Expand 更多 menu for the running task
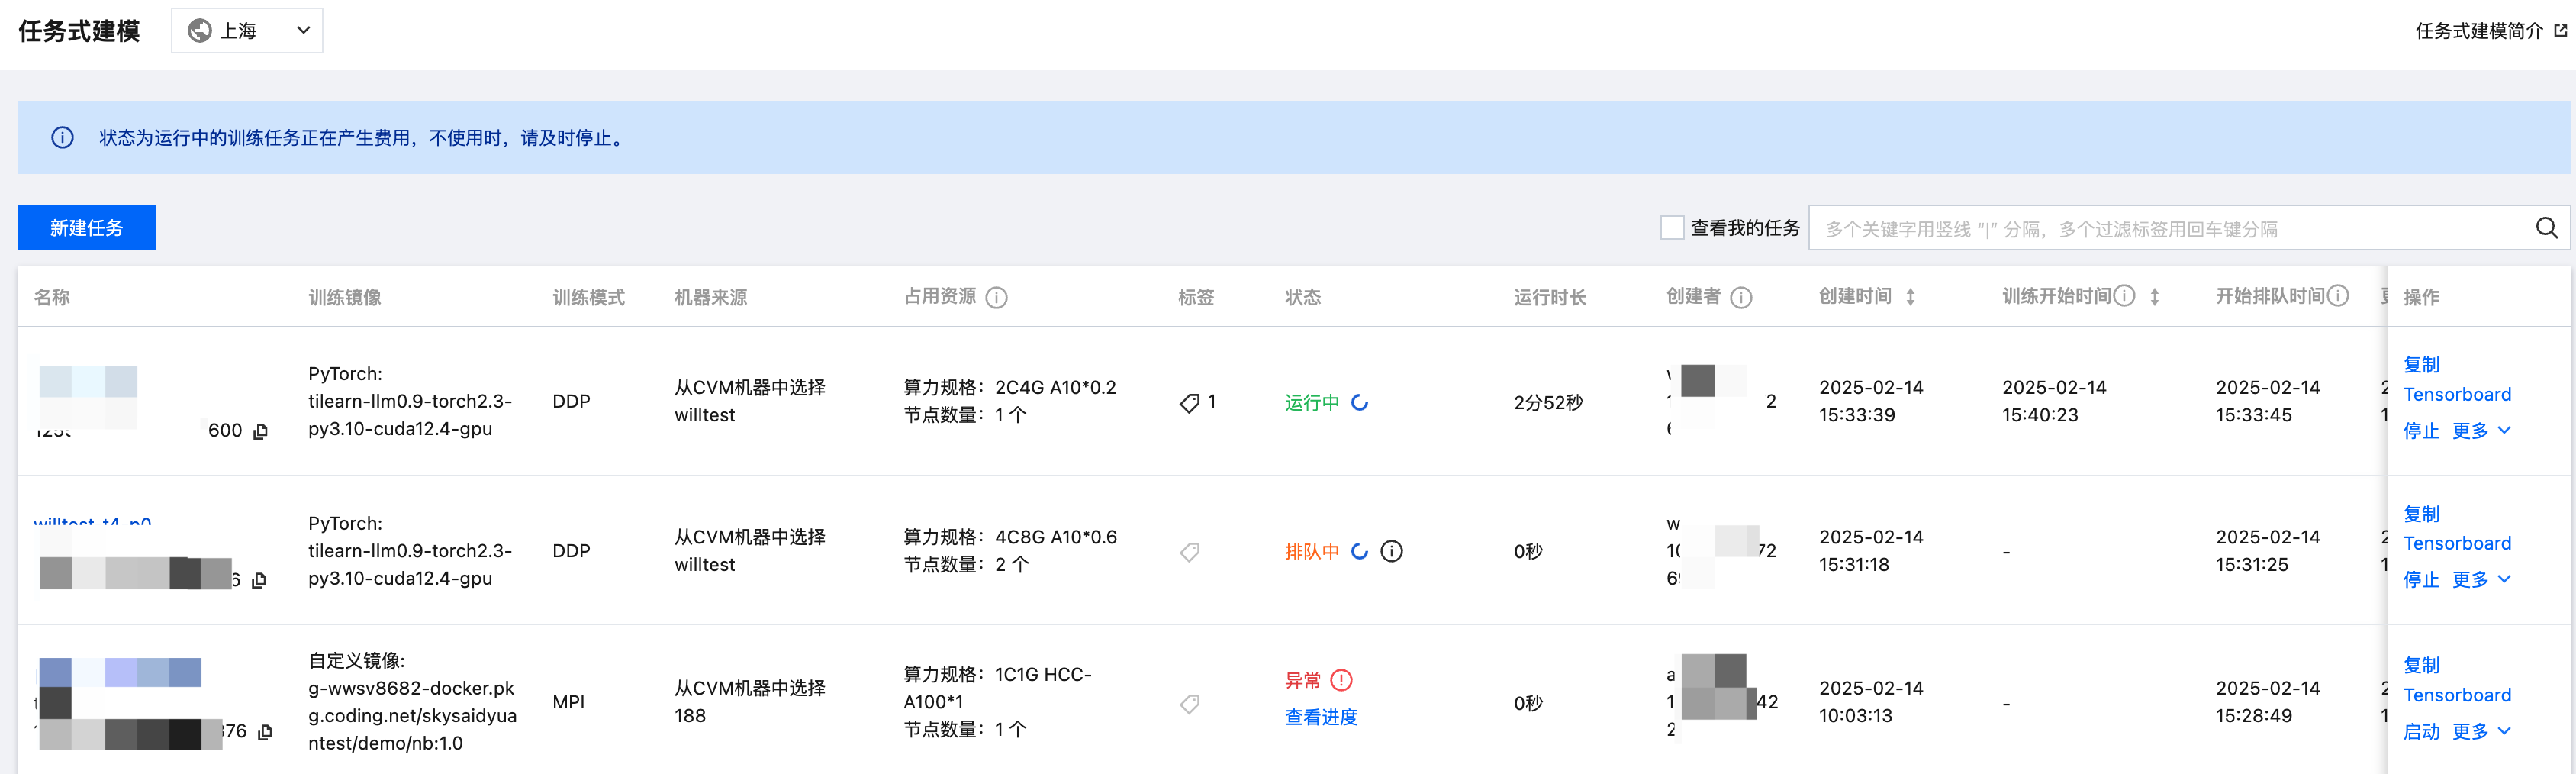 click(x=2481, y=431)
